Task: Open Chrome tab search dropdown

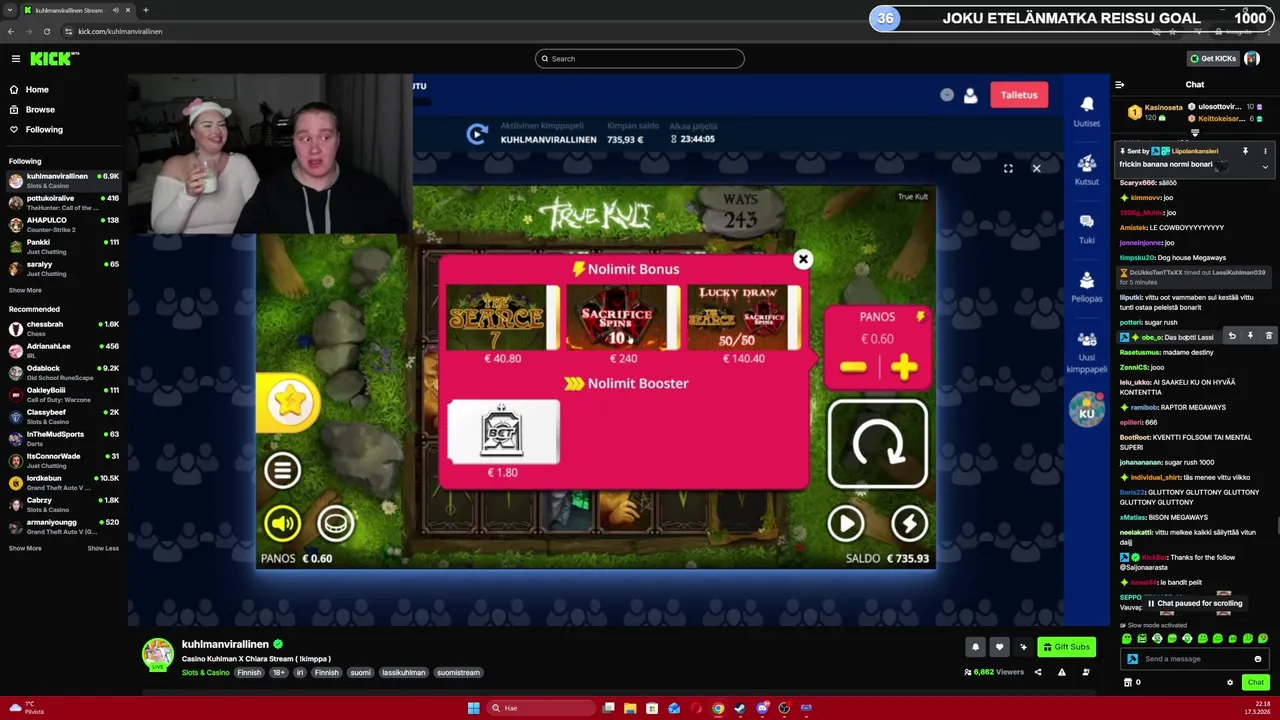Action: click(10, 10)
